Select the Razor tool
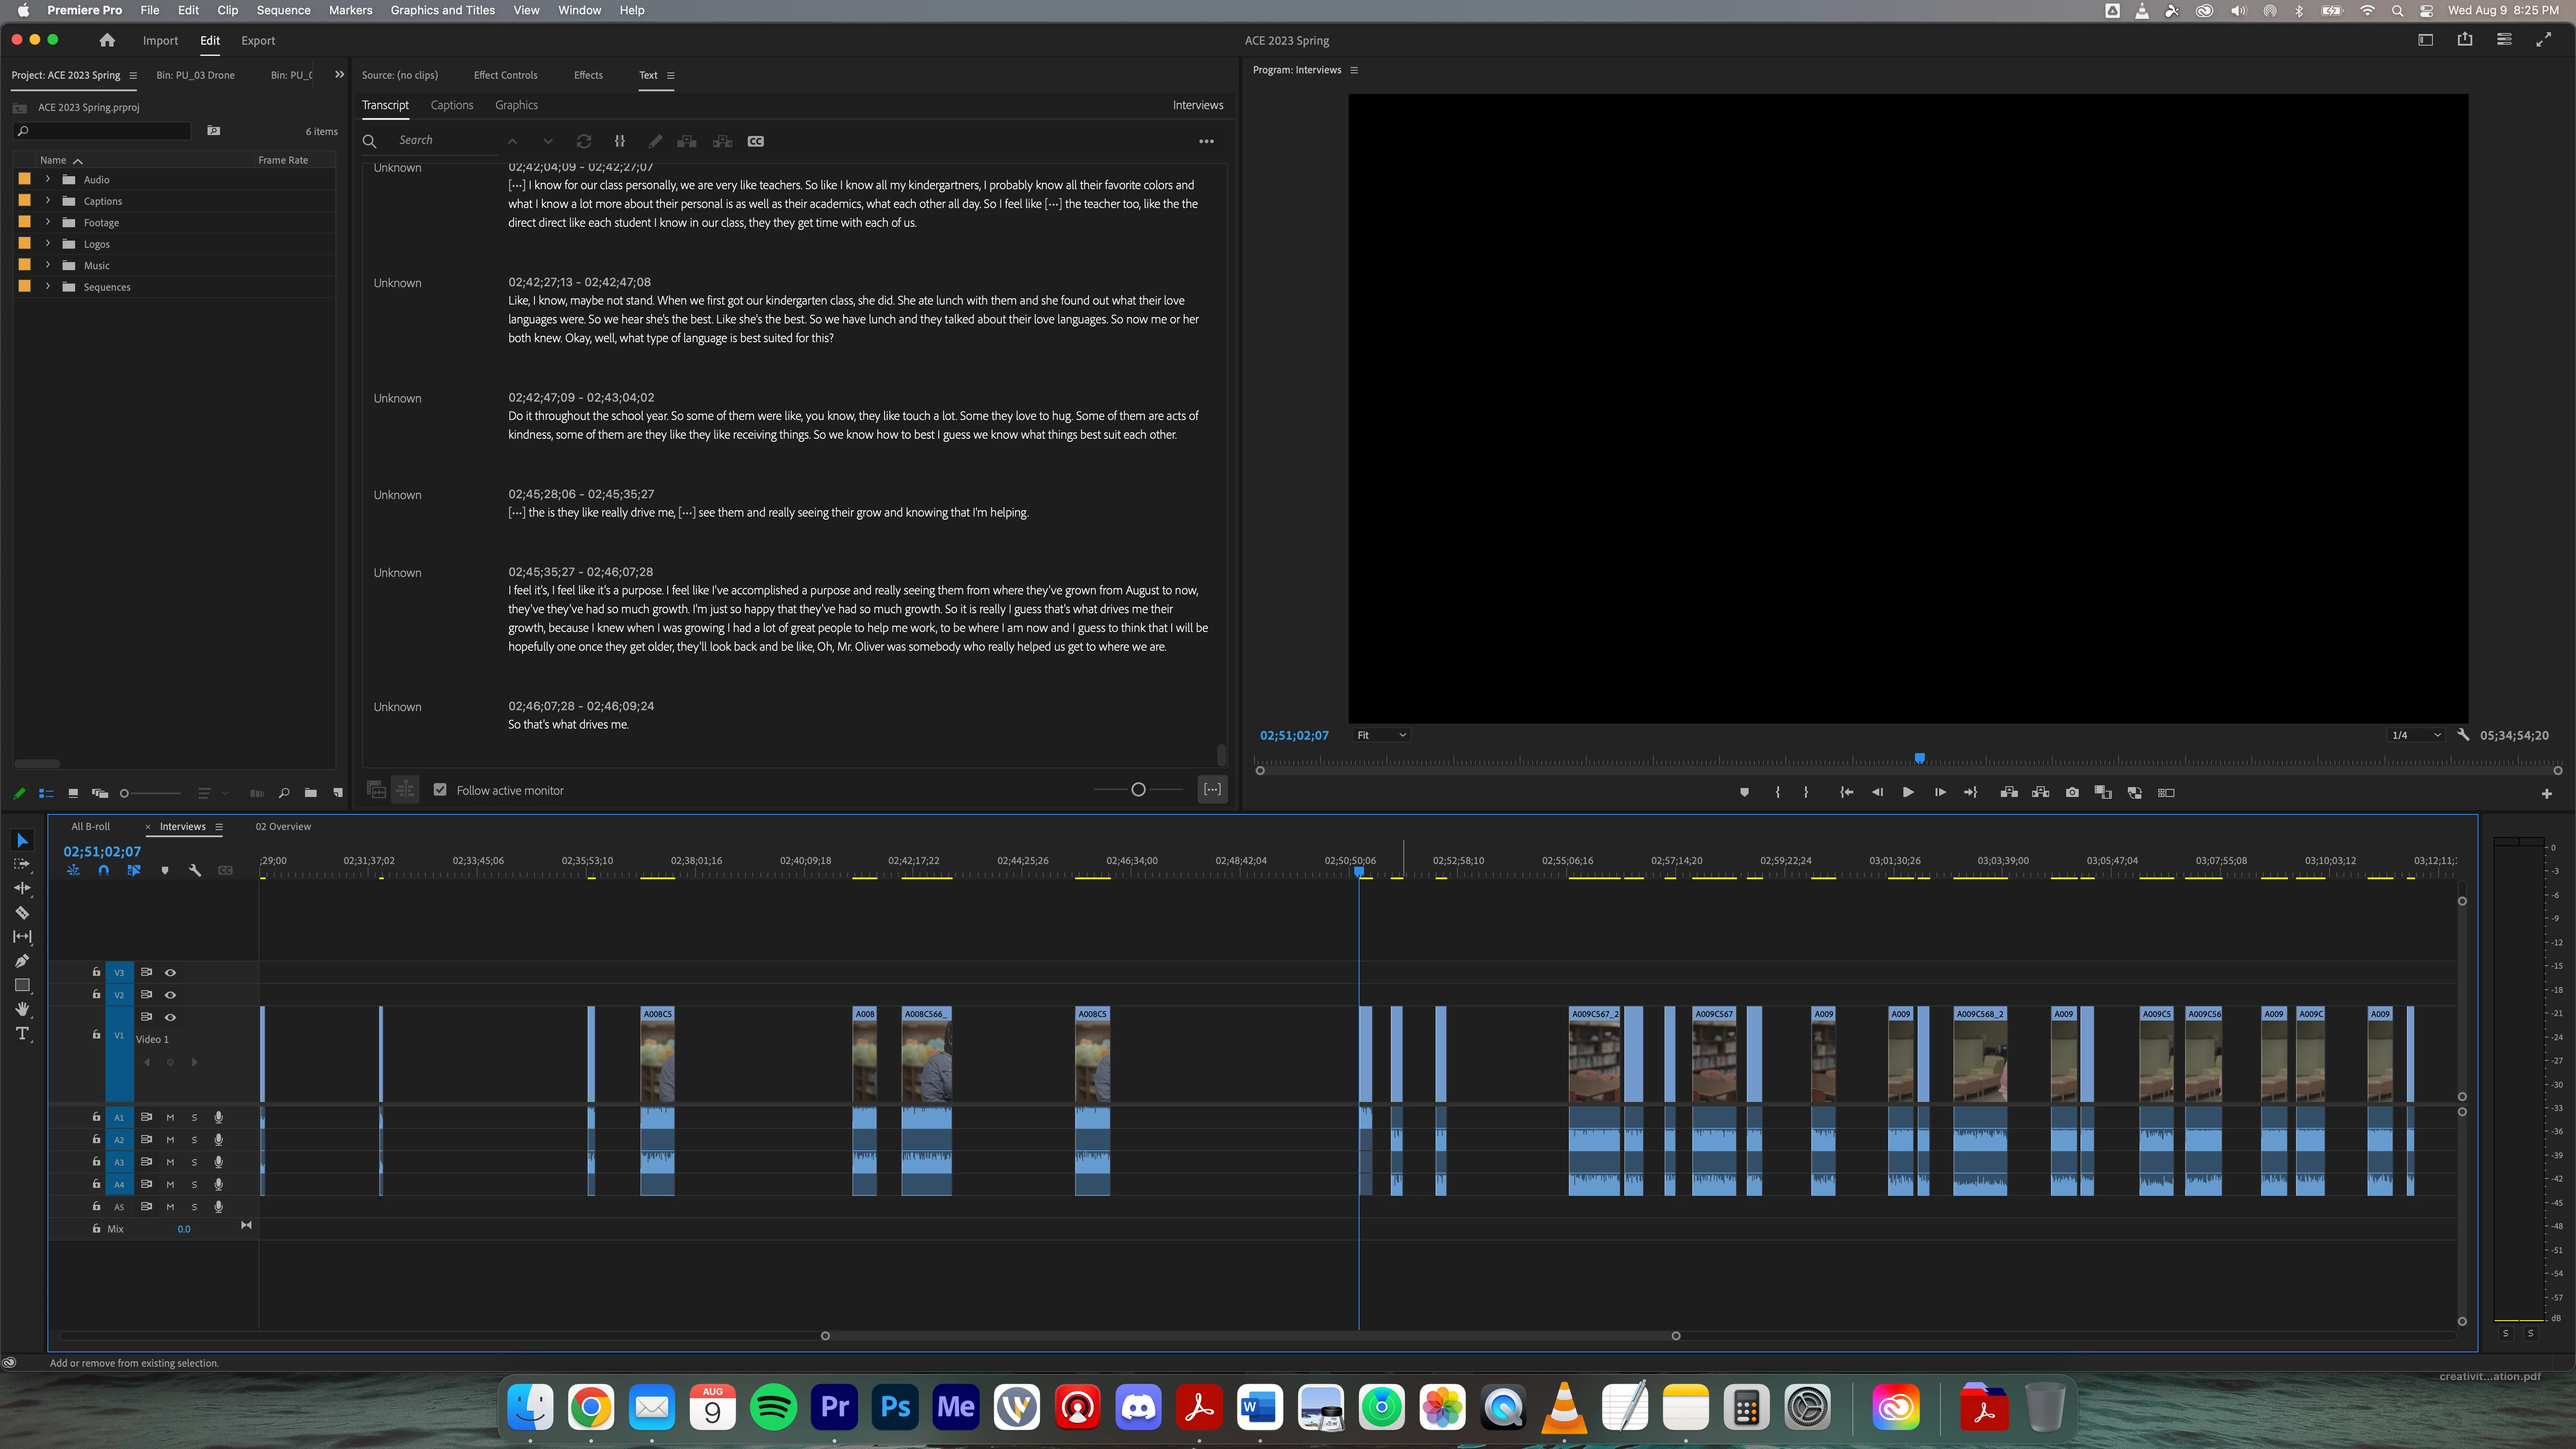Image resolution: width=2576 pixels, height=1449 pixels. (x=22, y=912)
